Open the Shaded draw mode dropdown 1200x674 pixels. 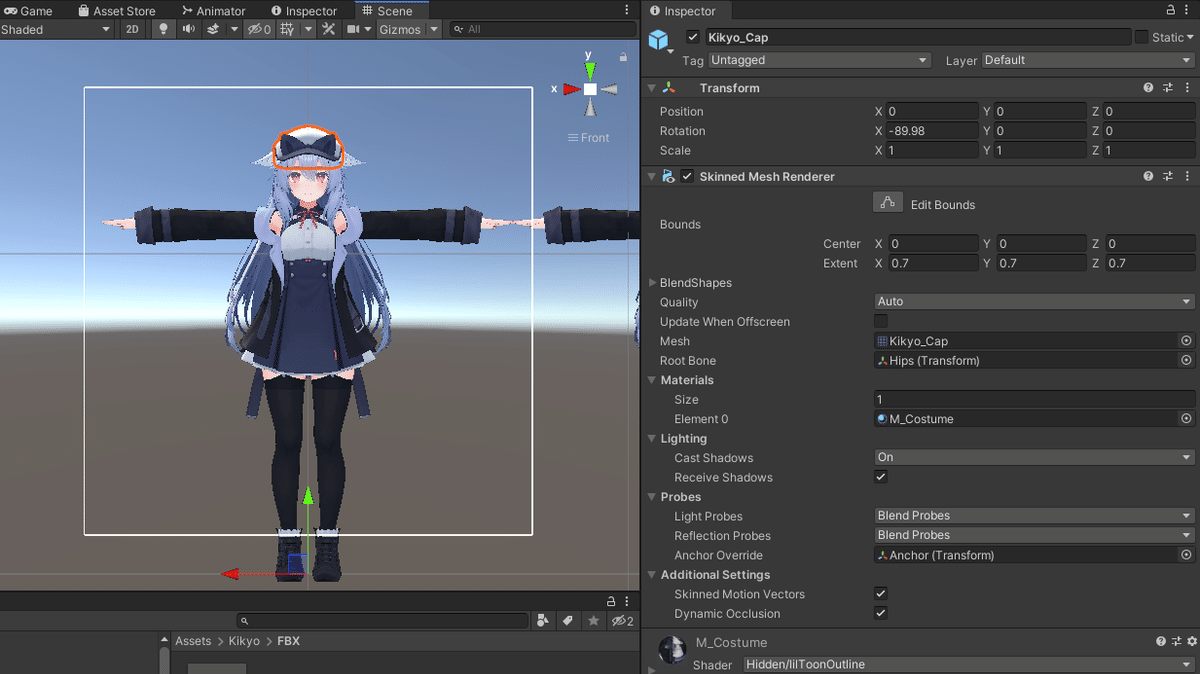57,29
